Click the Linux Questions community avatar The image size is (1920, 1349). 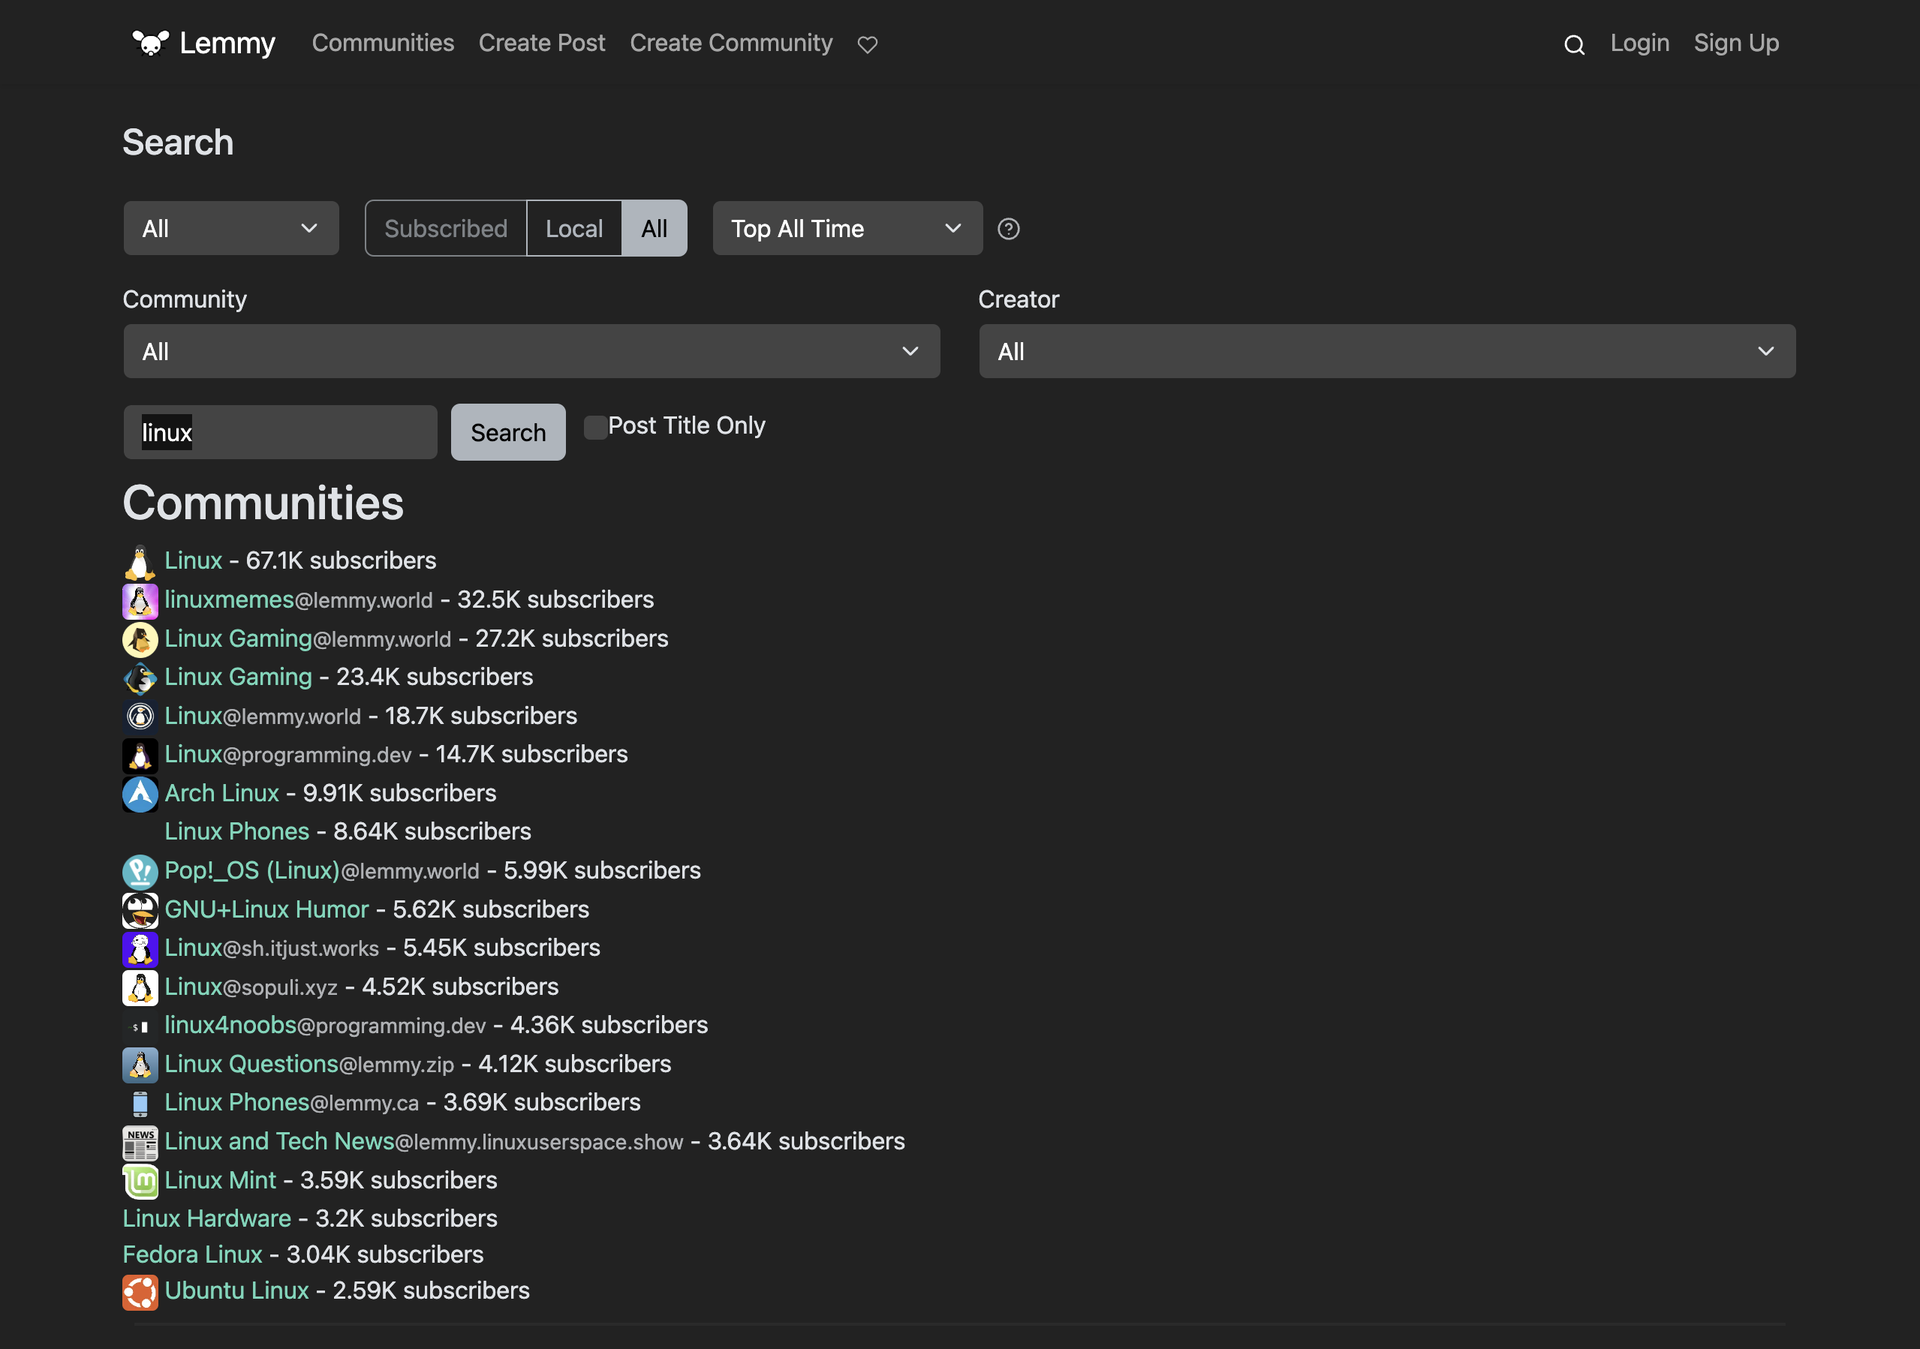[x=140, y=1065]
